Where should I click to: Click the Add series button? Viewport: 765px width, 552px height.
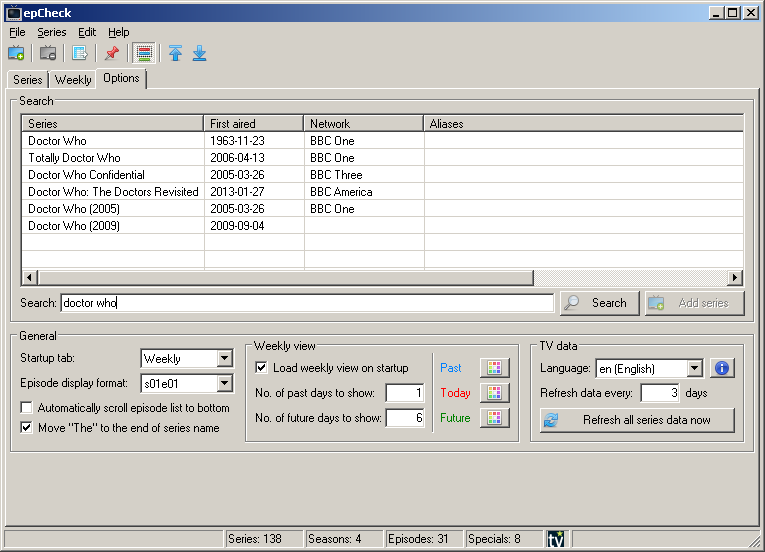tap(695, 303)
